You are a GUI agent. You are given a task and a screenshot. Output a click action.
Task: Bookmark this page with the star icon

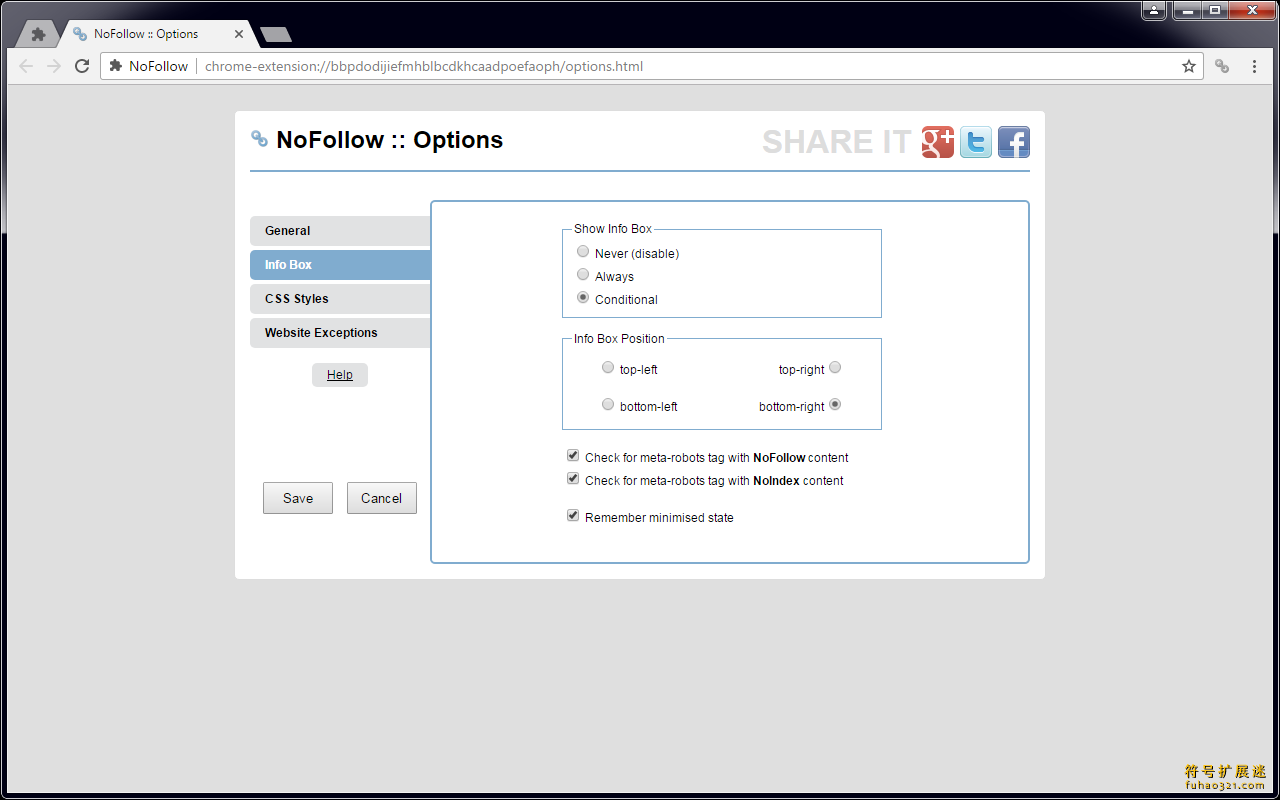(1189, 66)
